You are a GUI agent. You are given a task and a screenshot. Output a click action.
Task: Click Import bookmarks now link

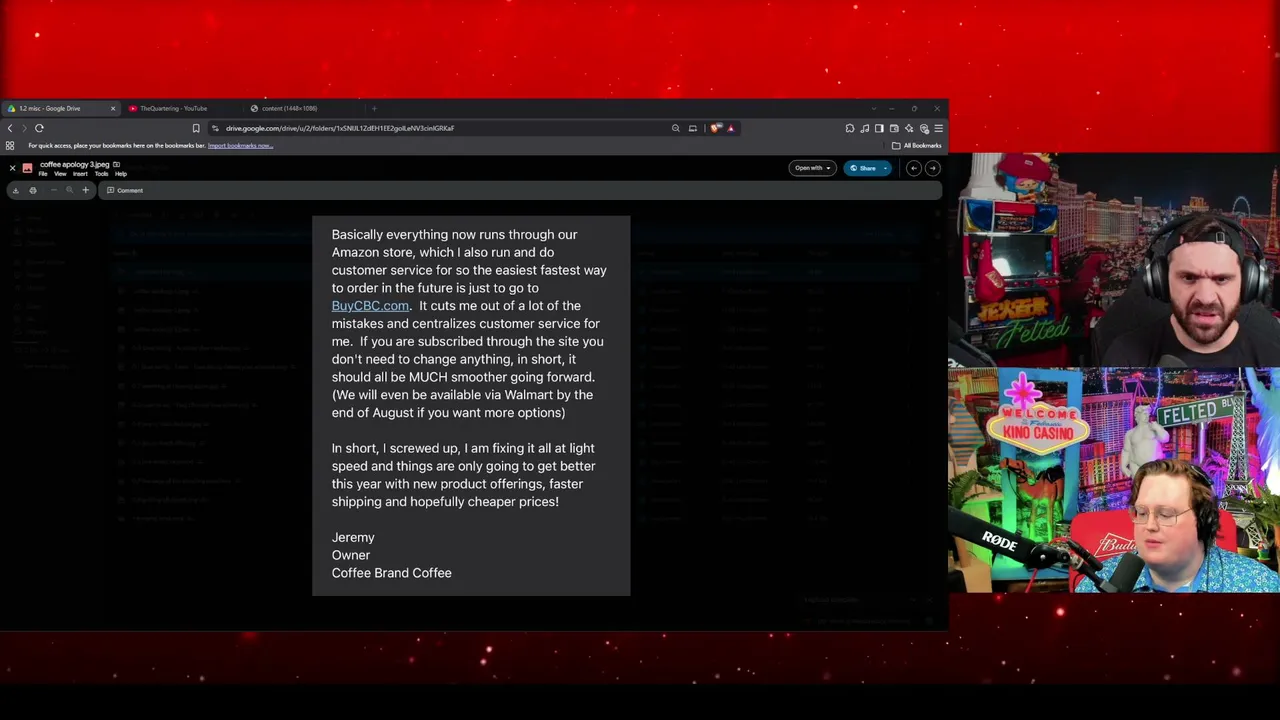240,146
